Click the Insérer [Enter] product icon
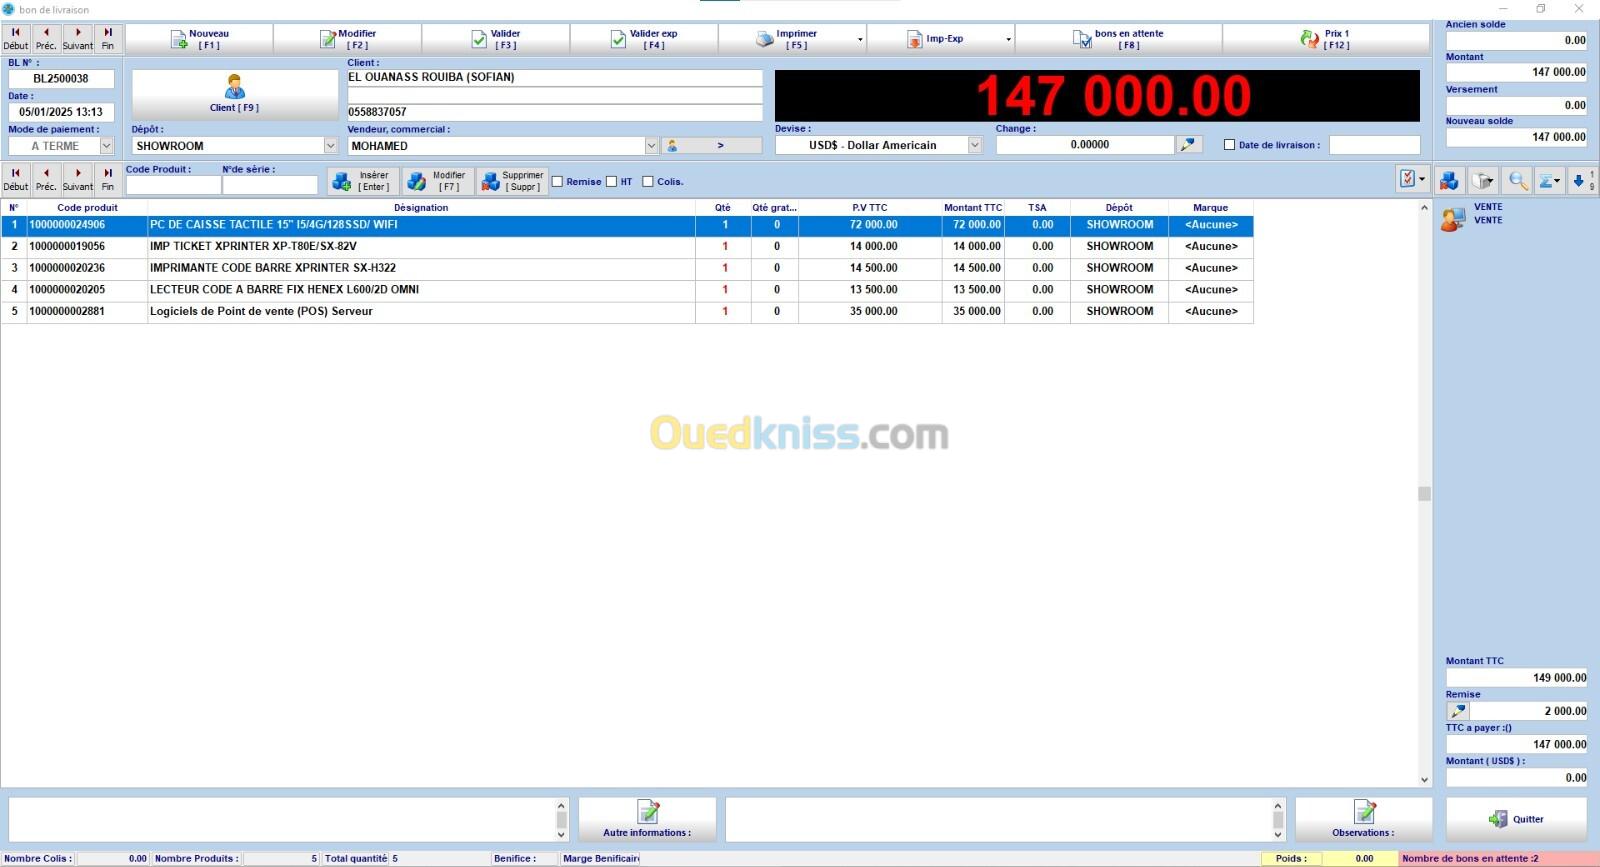1600x867 pixels. pos(342,181)
